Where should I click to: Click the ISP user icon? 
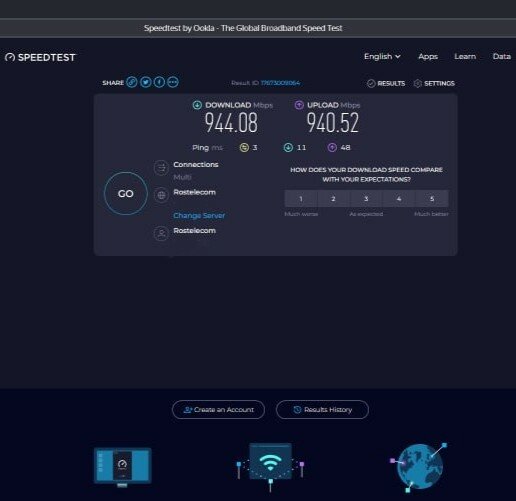161,234
